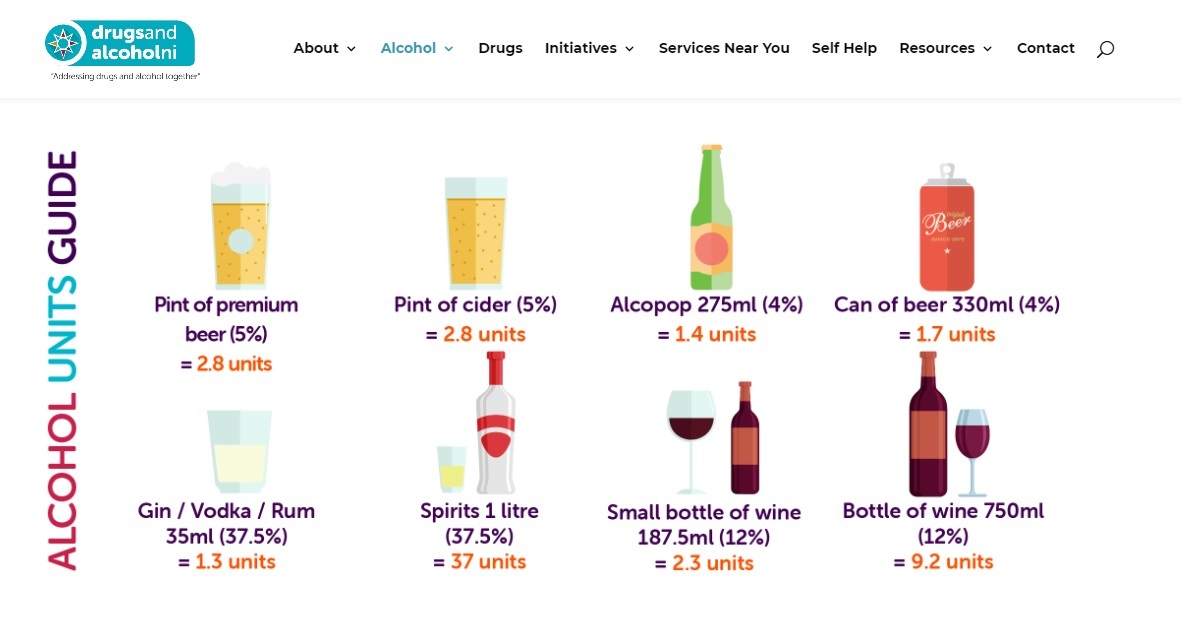Click the pint of premium beer glass image

240,226
